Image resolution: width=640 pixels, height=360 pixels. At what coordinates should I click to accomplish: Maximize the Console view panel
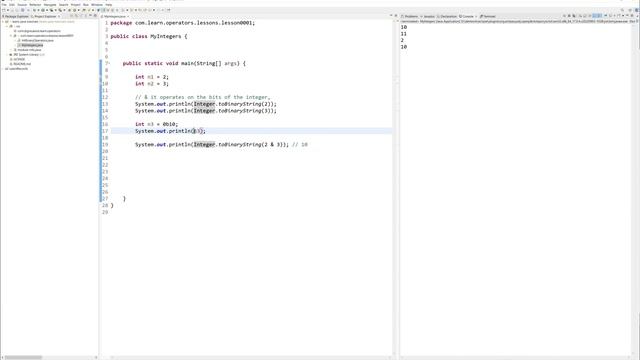[x=632, y=16]
